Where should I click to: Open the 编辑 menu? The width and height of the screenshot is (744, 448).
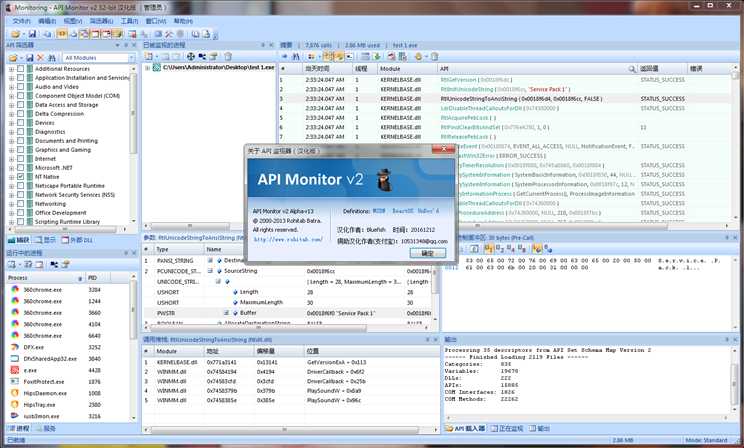47,21
